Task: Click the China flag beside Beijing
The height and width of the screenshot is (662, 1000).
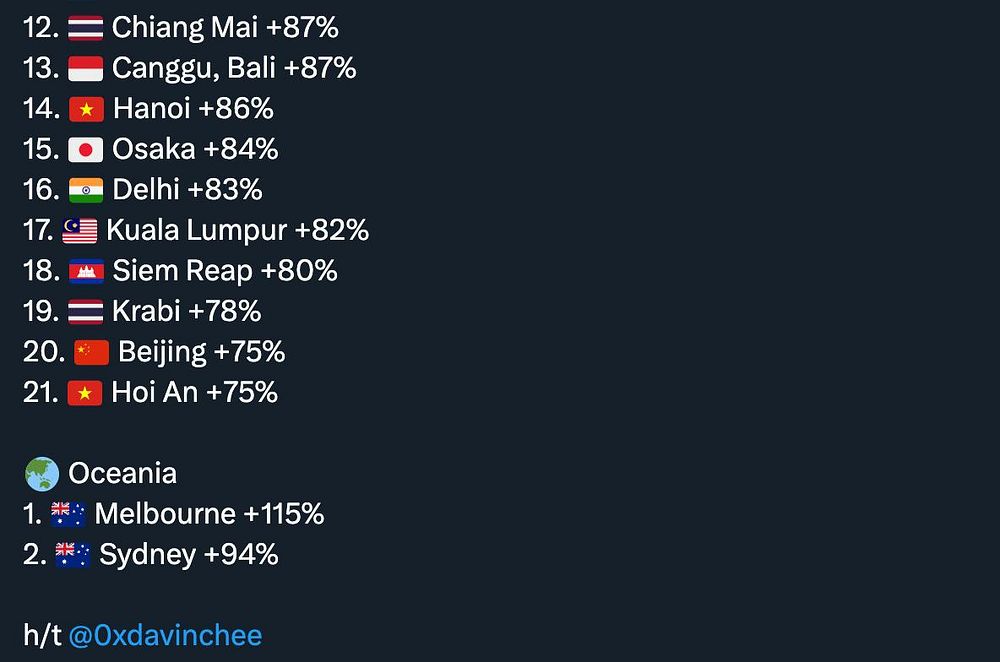Action: [x=91, y=352]
